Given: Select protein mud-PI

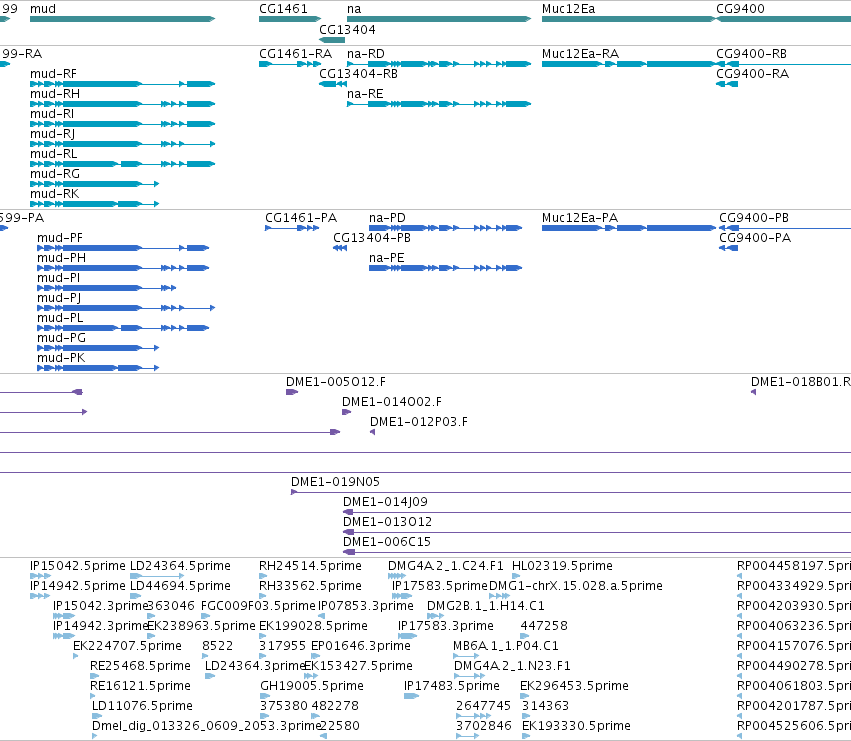Looking at the screenshot, I should coord(106,288).
